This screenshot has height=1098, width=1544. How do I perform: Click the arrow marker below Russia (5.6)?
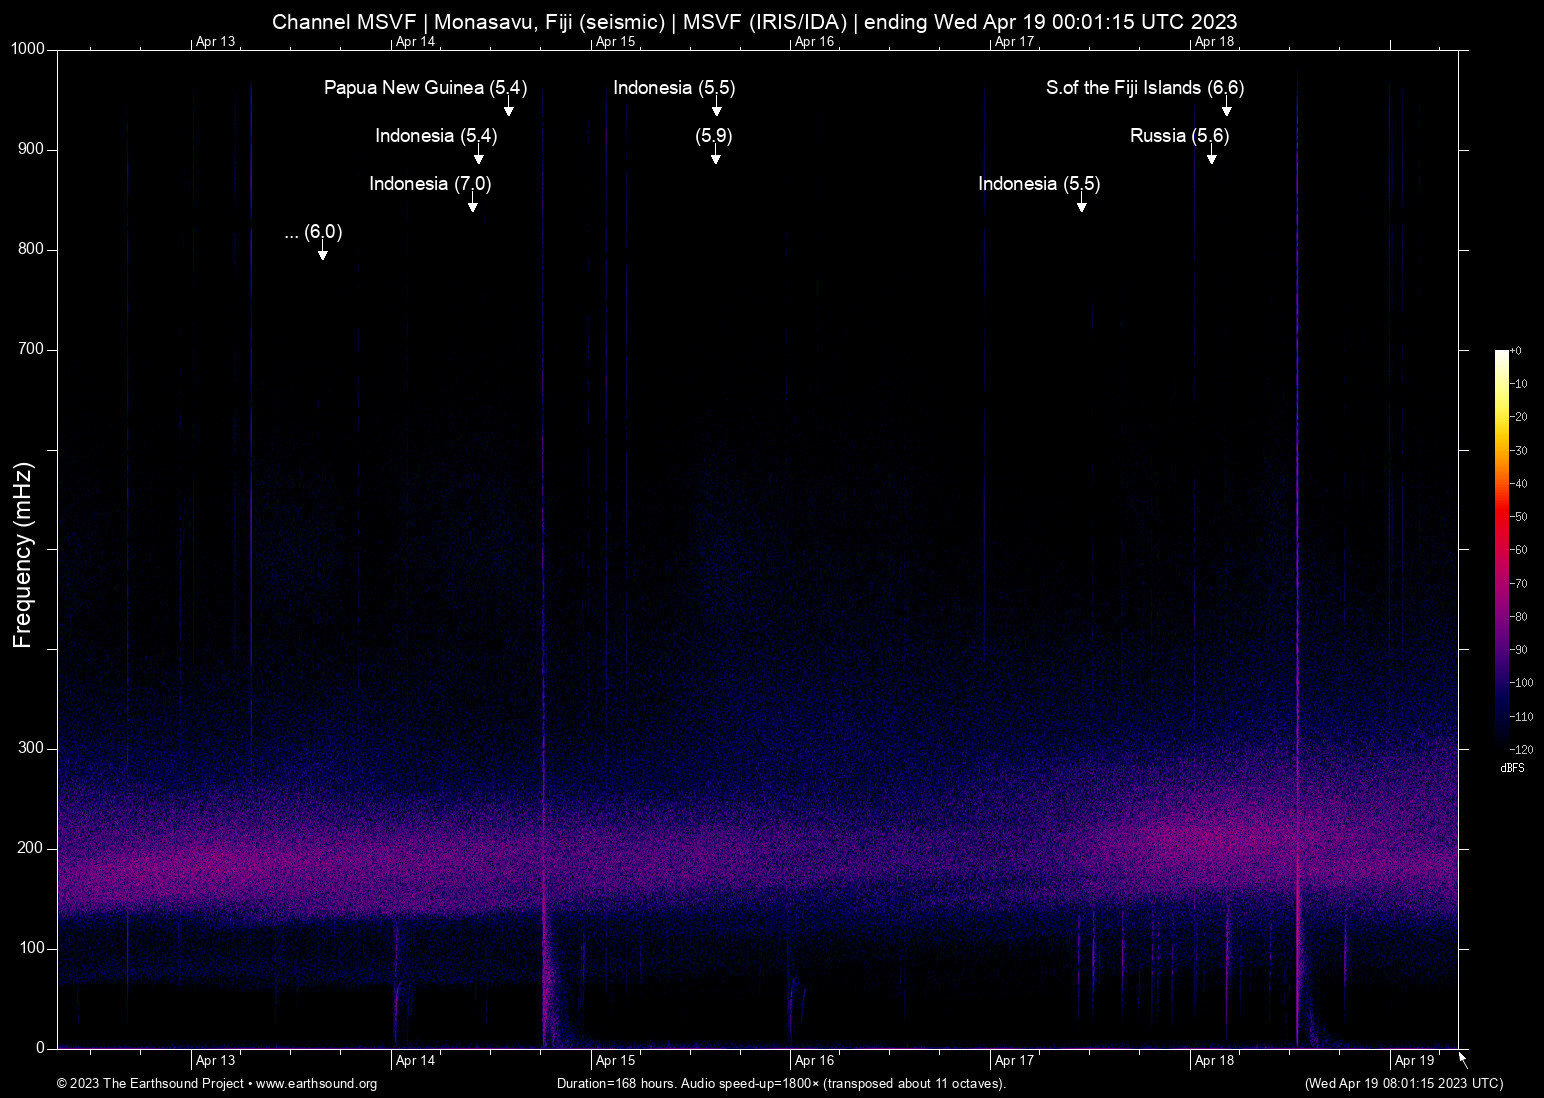tap(1211, 154)
